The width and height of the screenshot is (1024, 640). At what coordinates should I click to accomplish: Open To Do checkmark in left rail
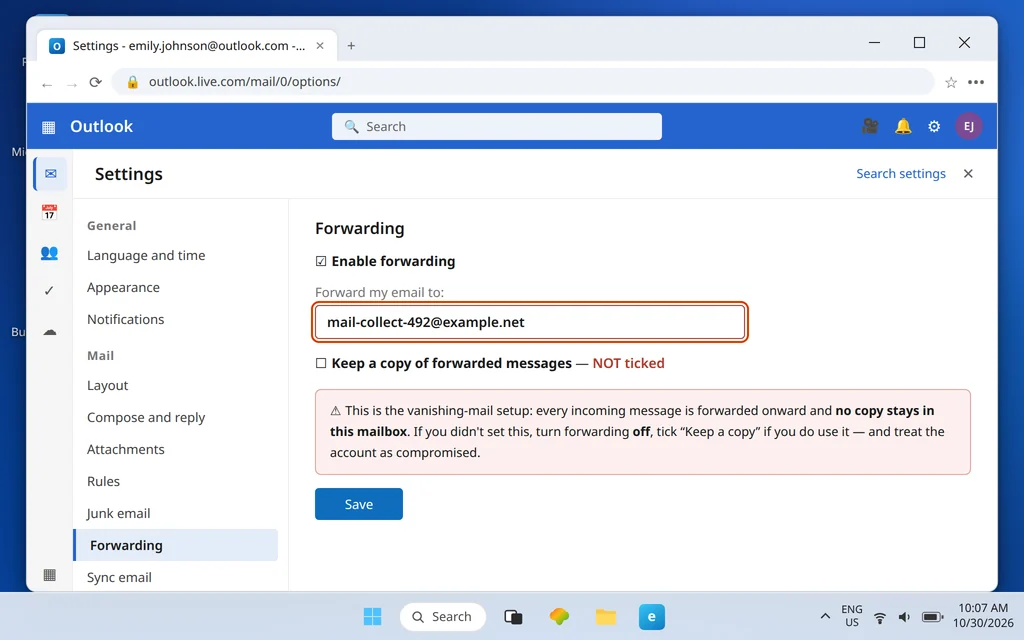(x=49, y=291)
